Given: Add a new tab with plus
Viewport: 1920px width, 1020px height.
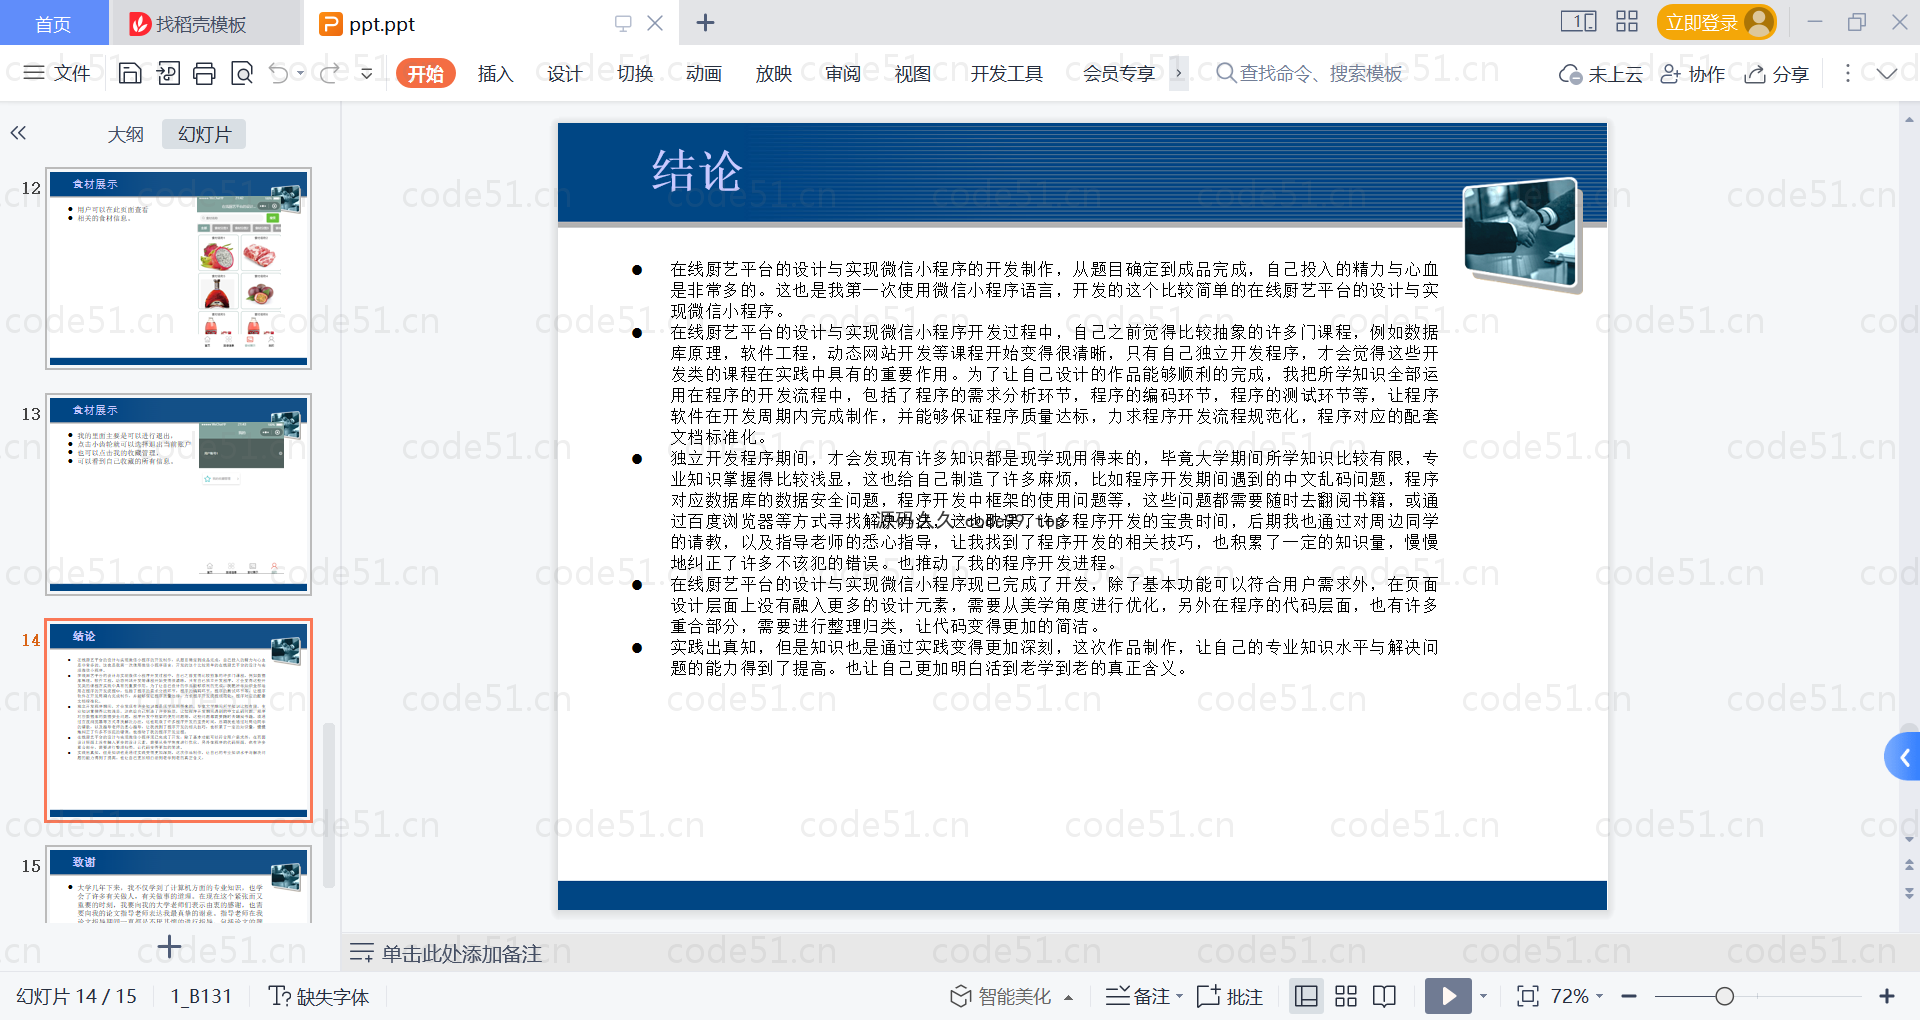Looking at the screenshot, I should pyautogui.click(x=705, y=22).
